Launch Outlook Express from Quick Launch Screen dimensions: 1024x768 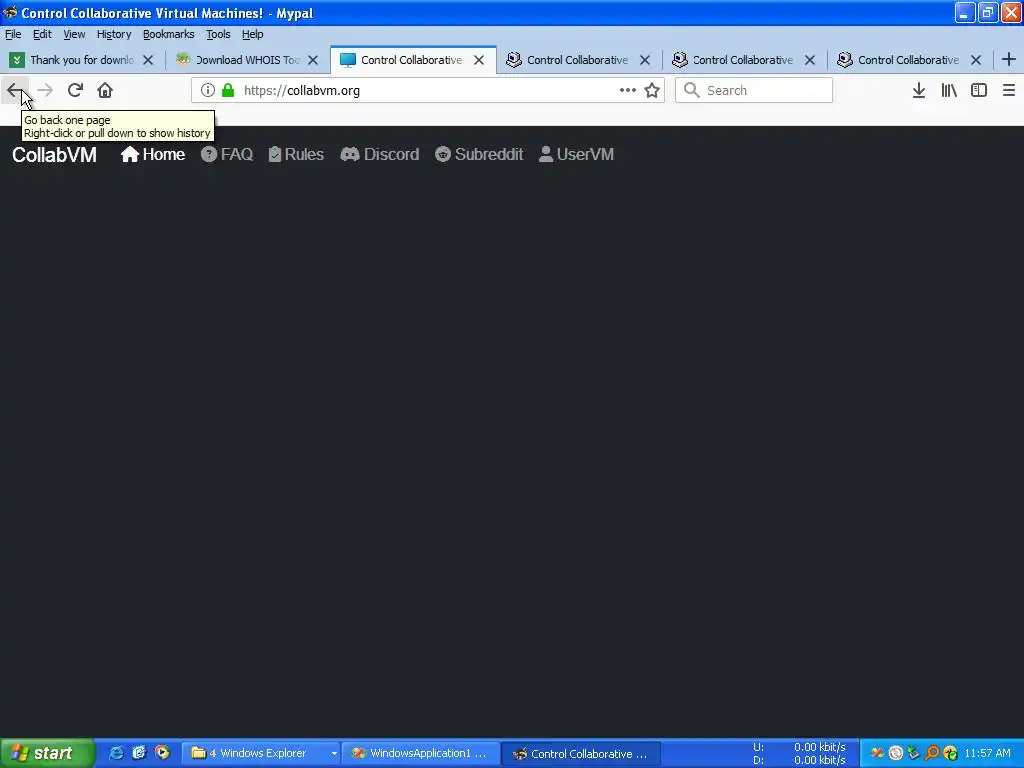pos(139,753)
